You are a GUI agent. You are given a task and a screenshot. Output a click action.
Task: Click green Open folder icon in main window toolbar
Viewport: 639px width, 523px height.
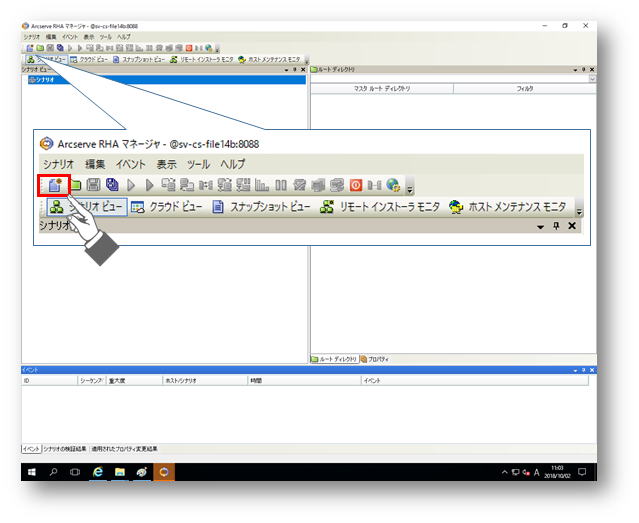tap(40, 48)
